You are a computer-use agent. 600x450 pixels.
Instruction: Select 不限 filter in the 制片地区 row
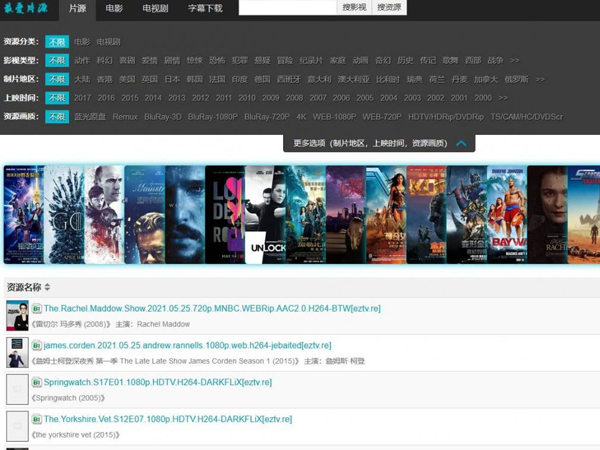tap(56, 79)
